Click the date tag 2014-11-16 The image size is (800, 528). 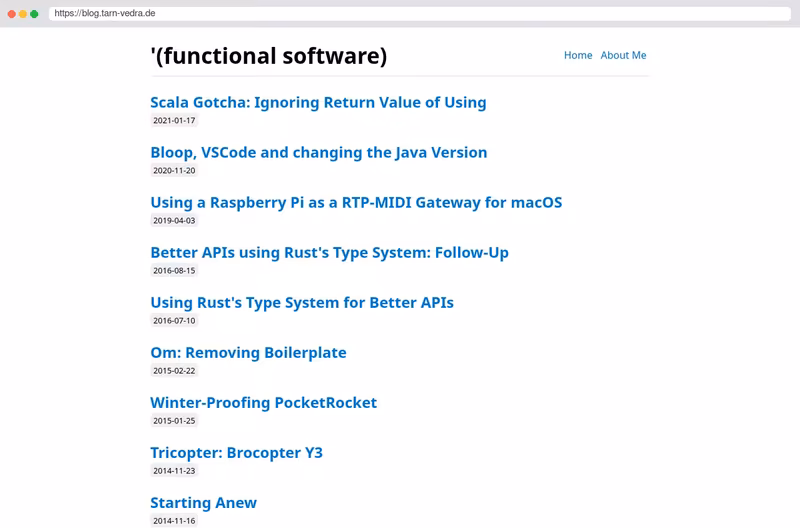coord(174,520)
